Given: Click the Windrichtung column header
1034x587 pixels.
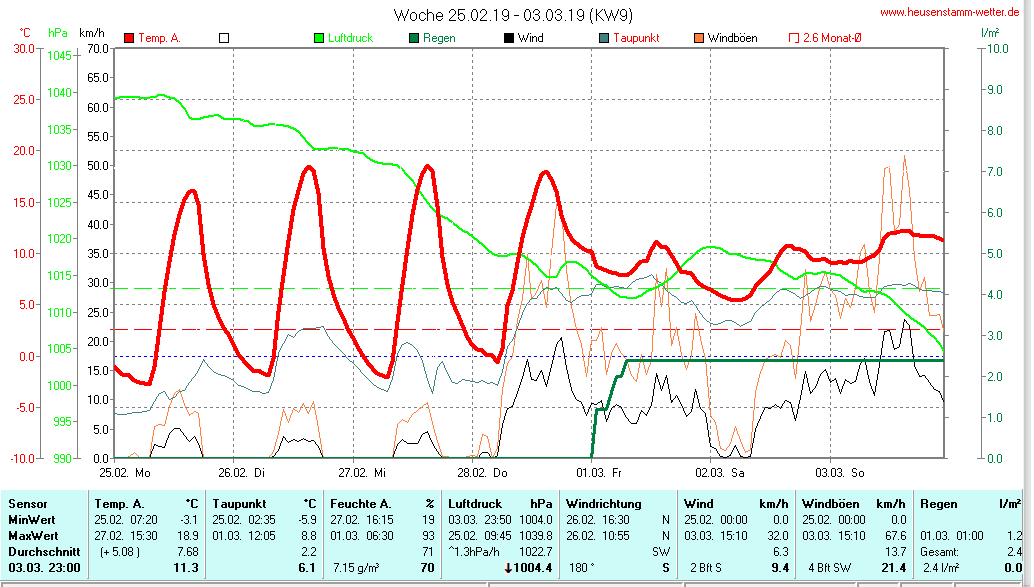Looking at the screenshot, I should point(606,503).
